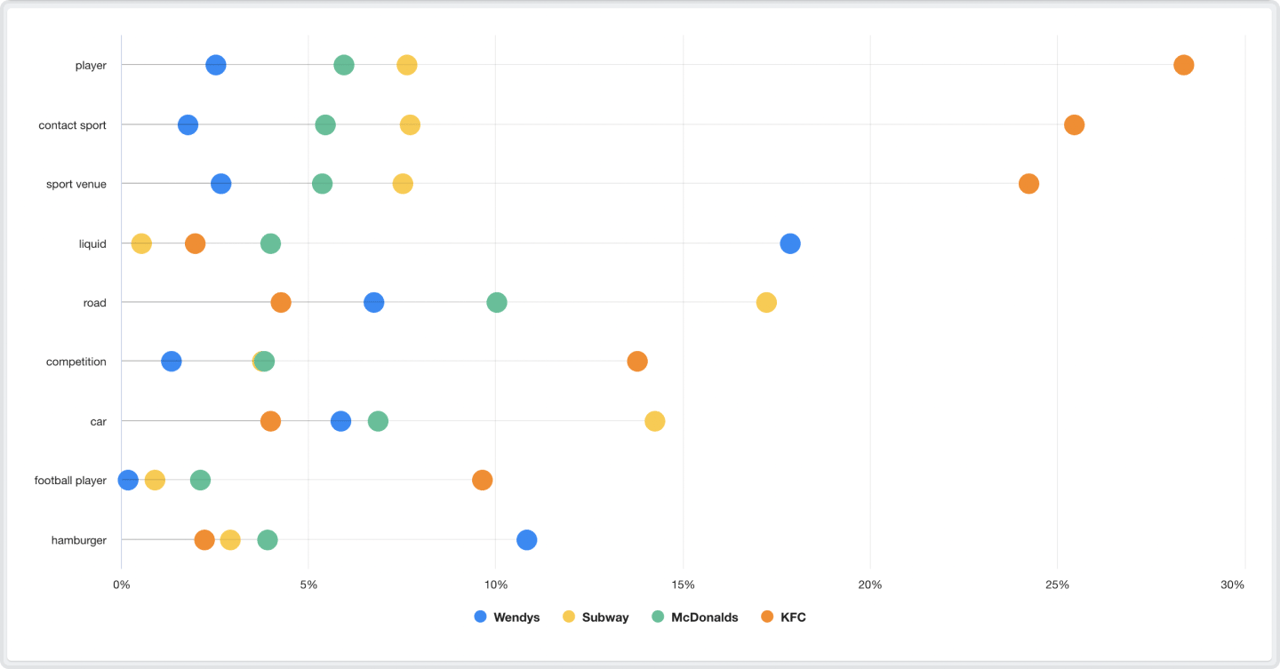
Task: Select McDonalds dot in the car row
Action: [x=378, y=421]
